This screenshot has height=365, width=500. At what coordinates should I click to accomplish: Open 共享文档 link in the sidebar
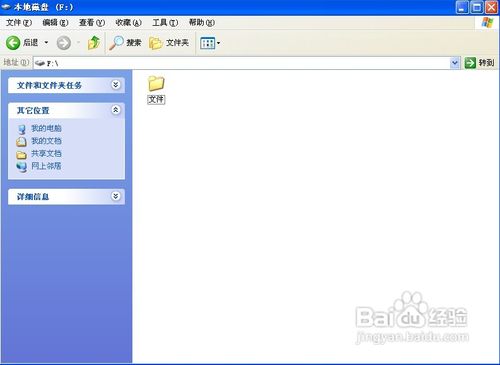(x=46, y=154)
